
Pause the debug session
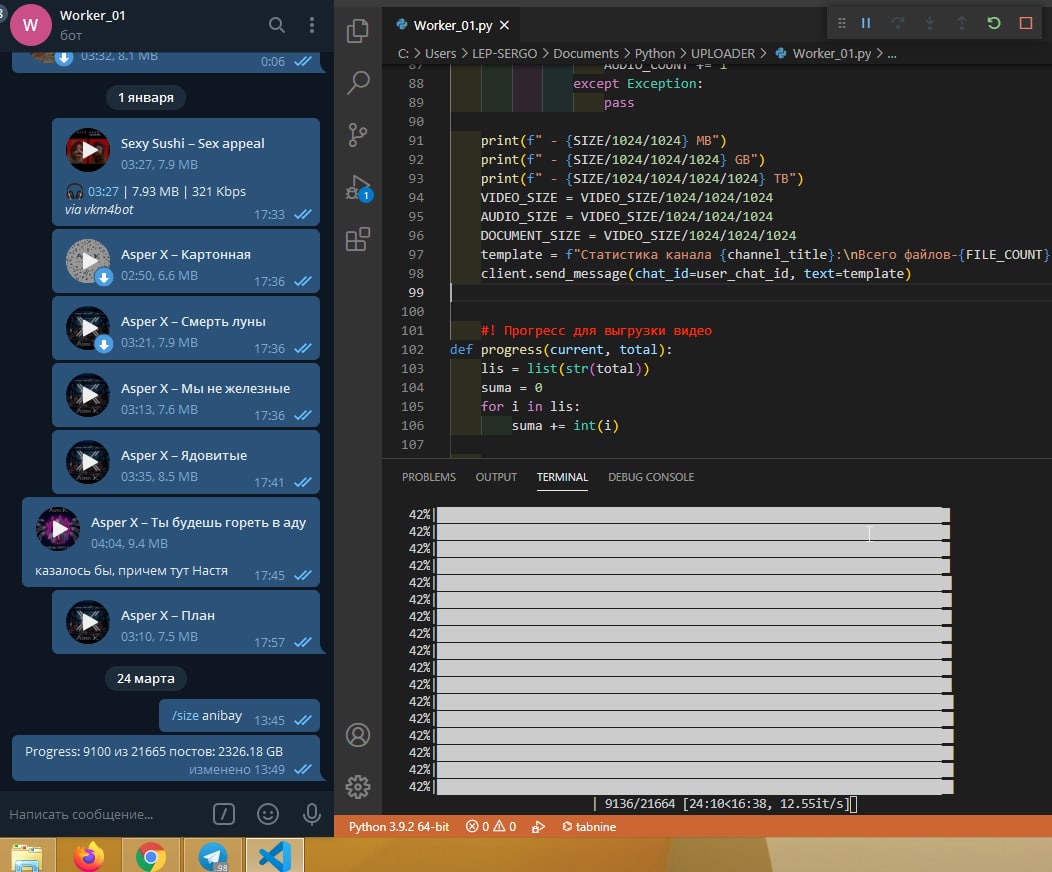[866, 23]
